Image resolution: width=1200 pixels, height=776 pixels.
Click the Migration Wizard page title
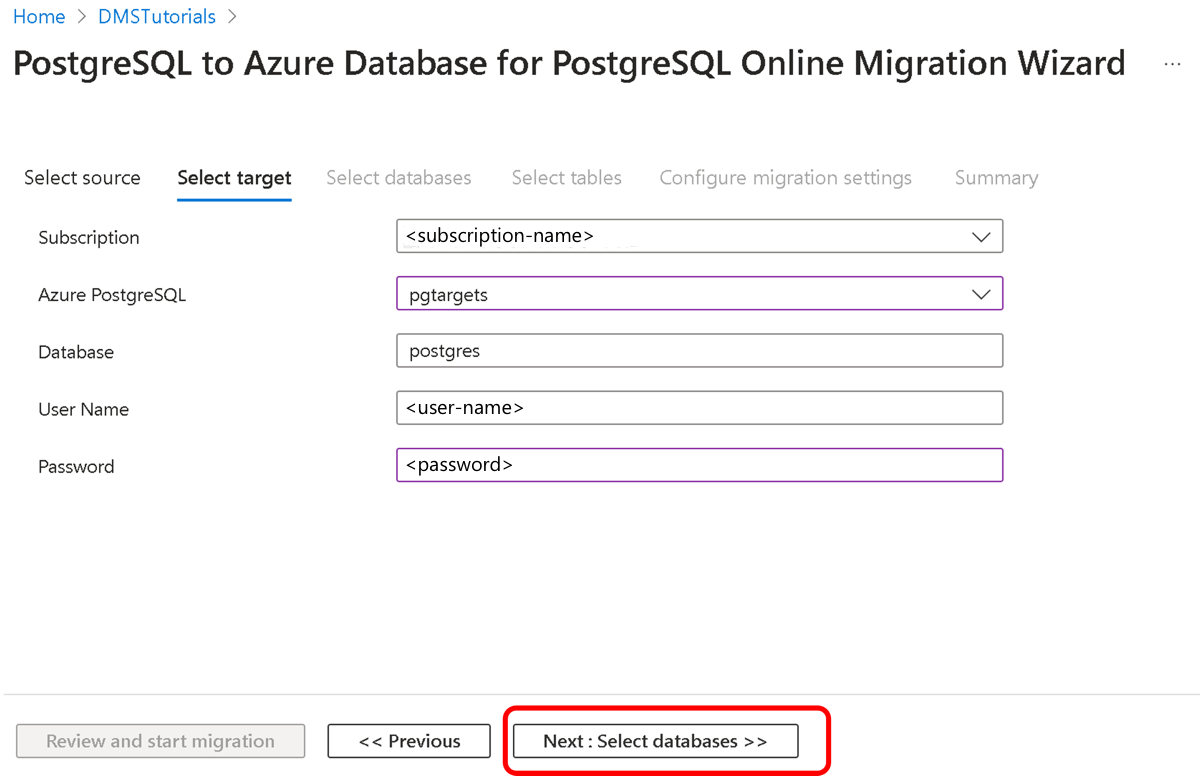coord(568,64)
